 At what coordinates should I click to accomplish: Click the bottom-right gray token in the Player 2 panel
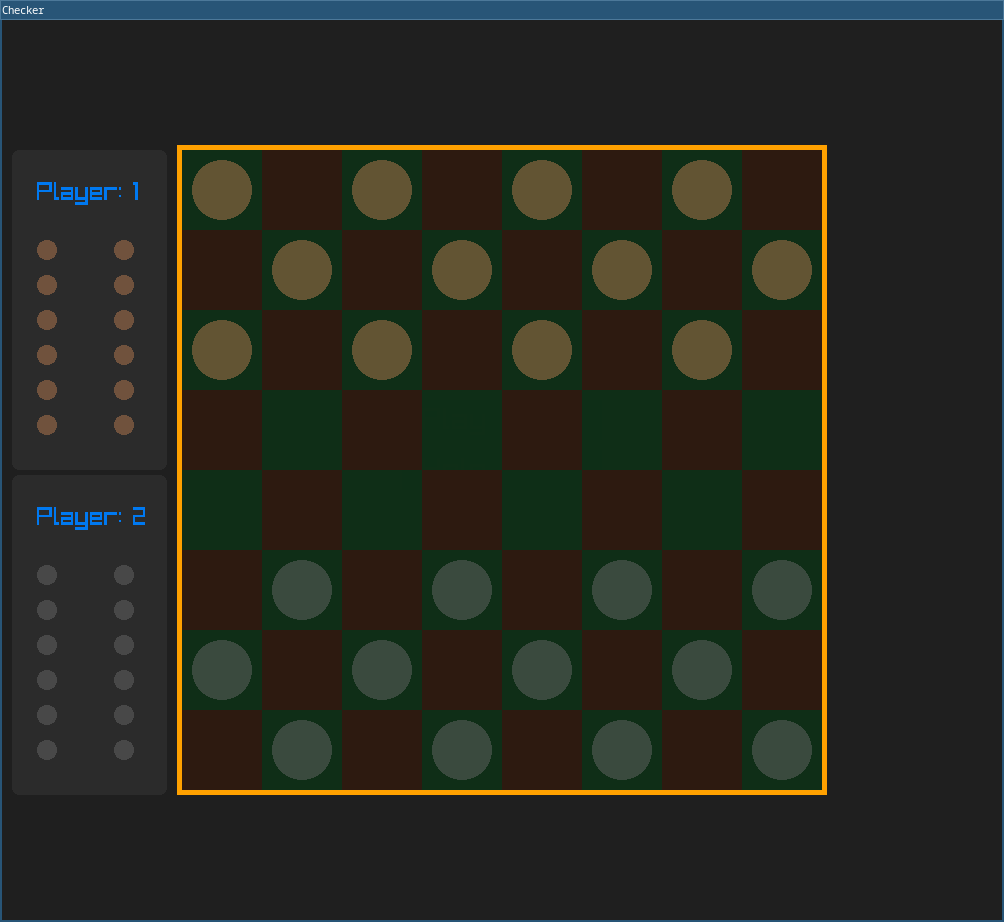[x=124, y=750]
